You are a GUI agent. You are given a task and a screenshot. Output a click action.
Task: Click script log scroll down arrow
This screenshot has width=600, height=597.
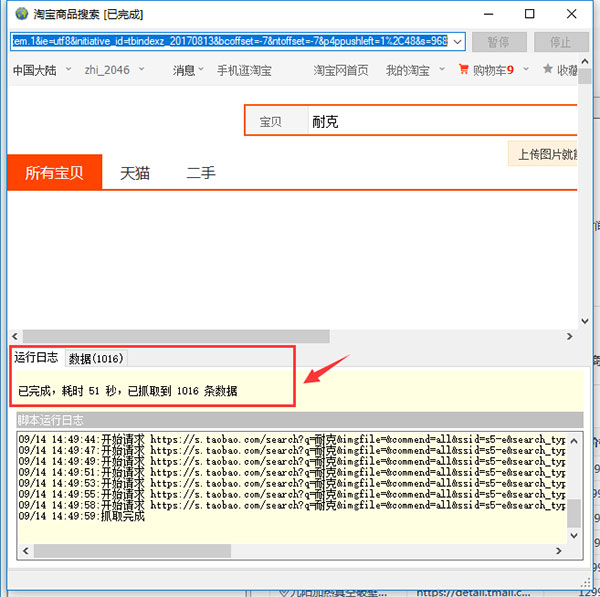(x=574, y=536)
